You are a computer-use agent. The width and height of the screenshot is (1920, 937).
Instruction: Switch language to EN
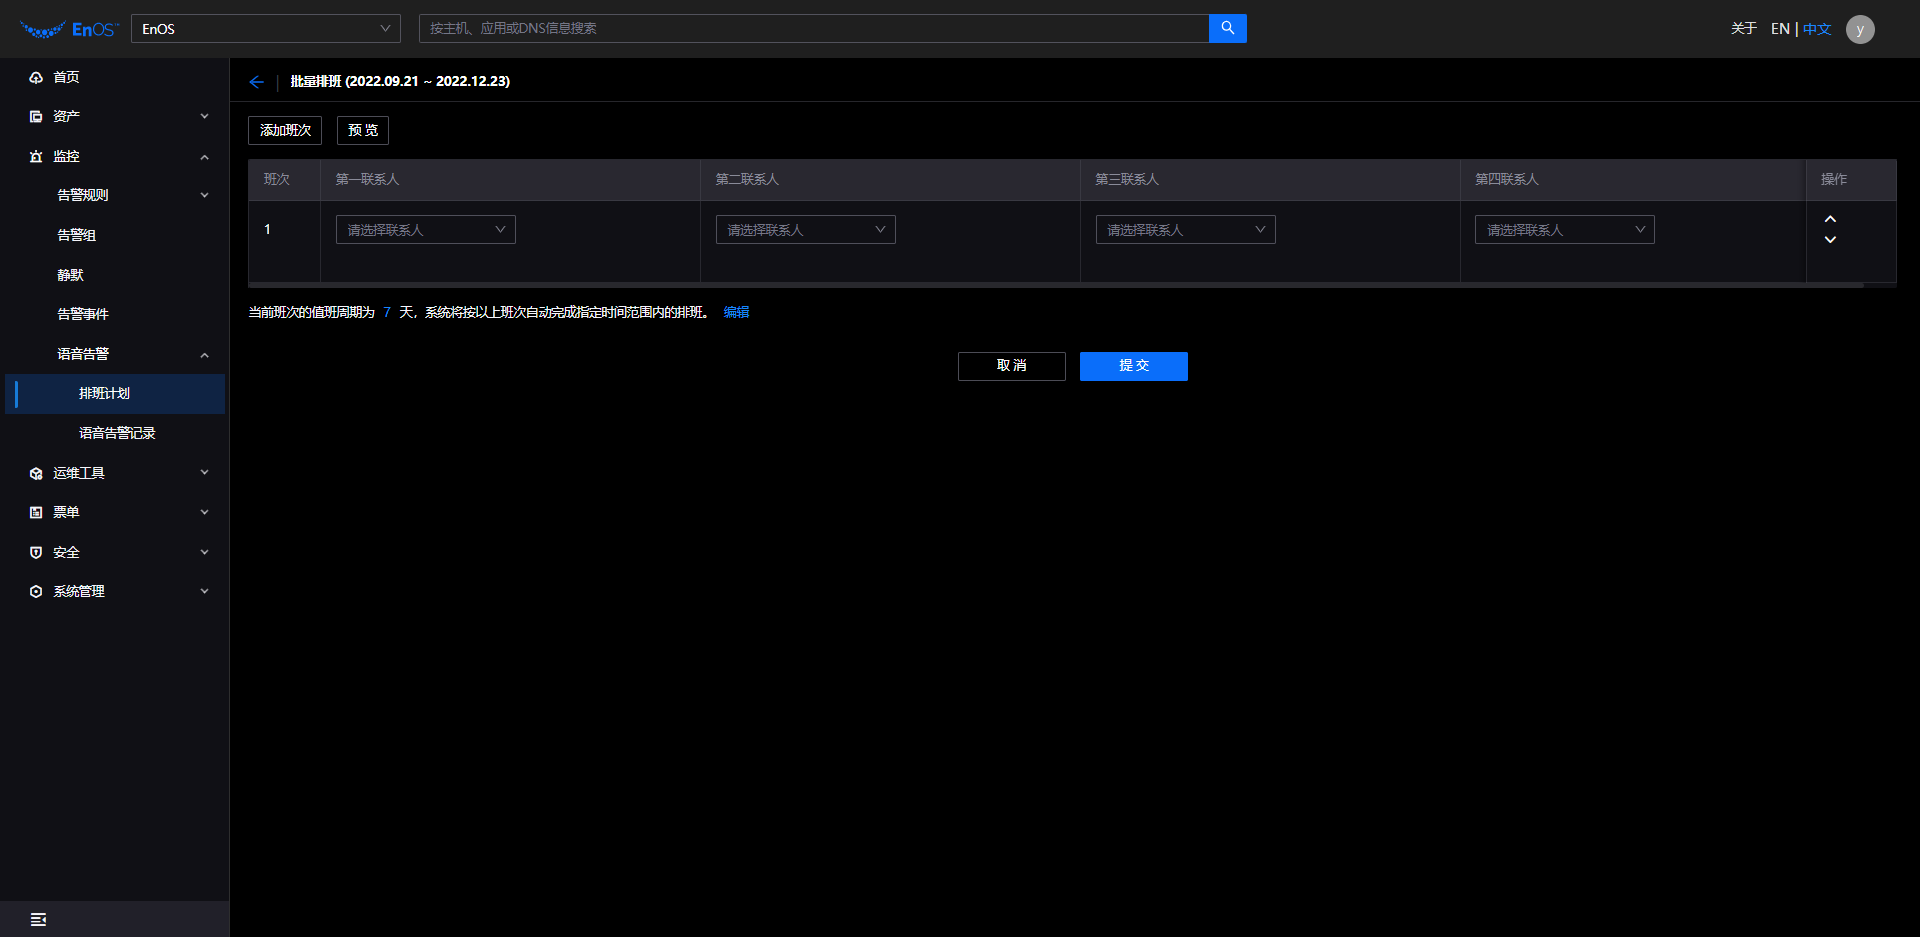tap(1780, 29)
